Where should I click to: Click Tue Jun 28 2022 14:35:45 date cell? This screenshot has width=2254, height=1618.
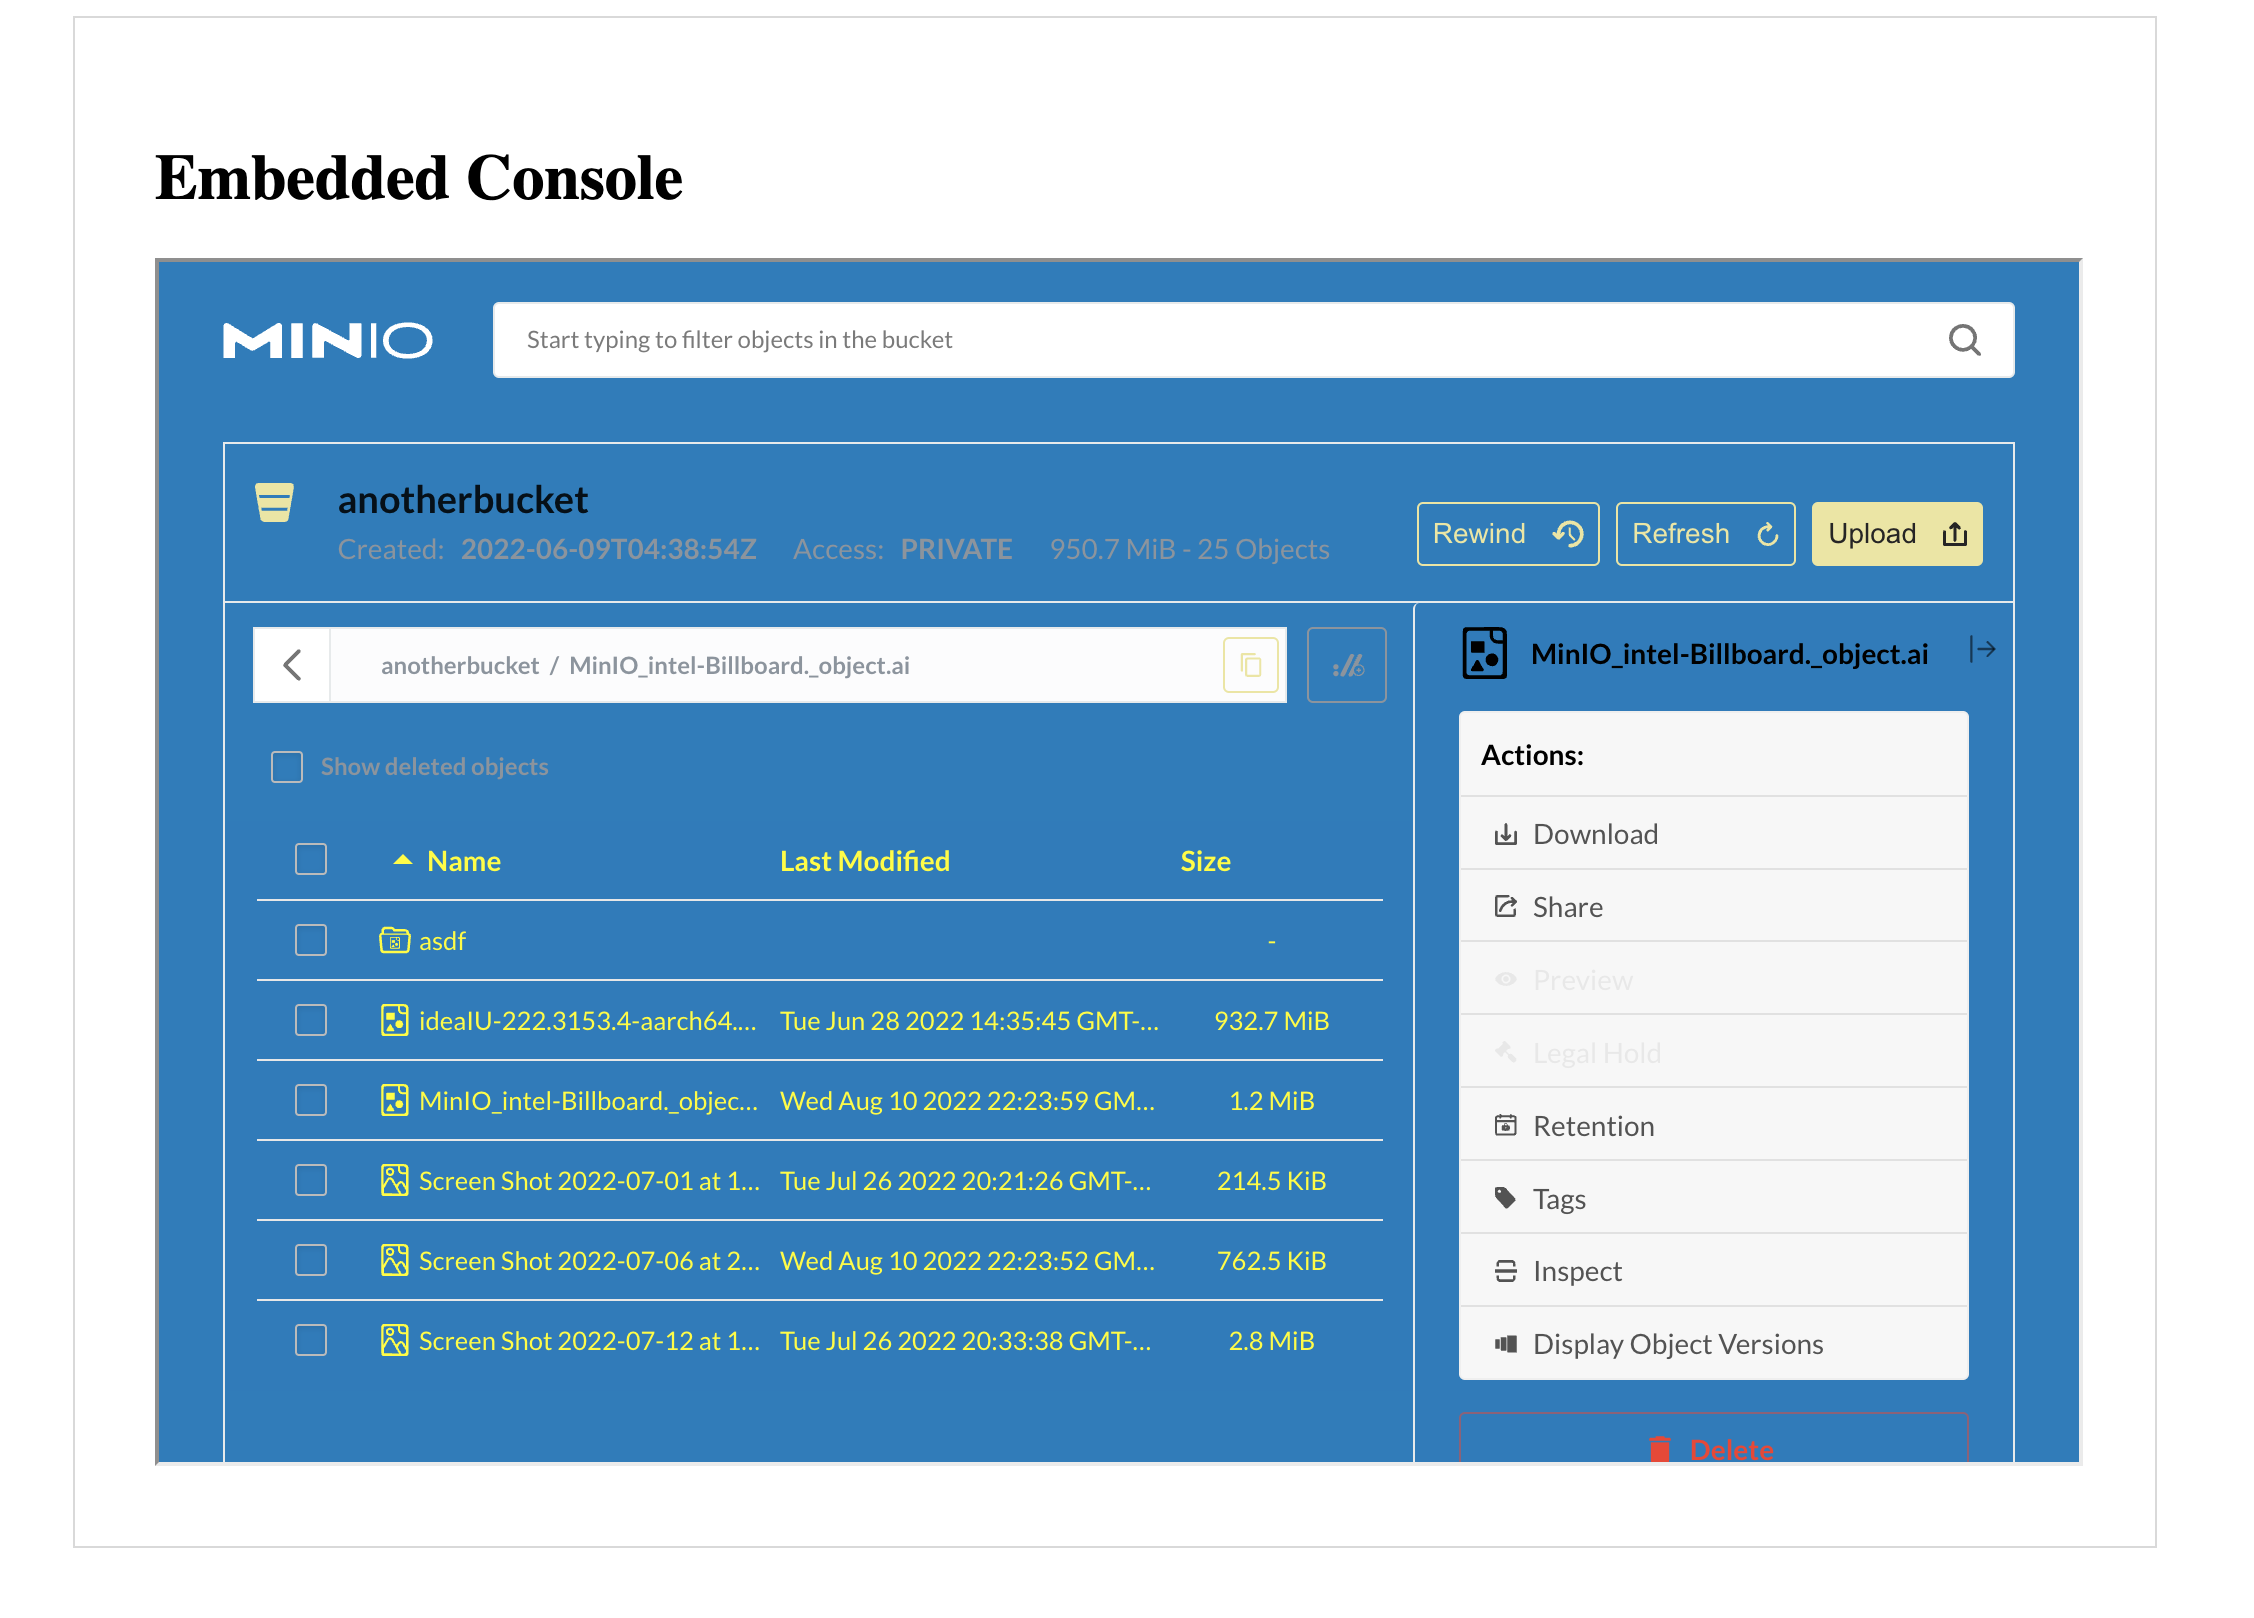pyautogui.click(x=969, y=1021)
